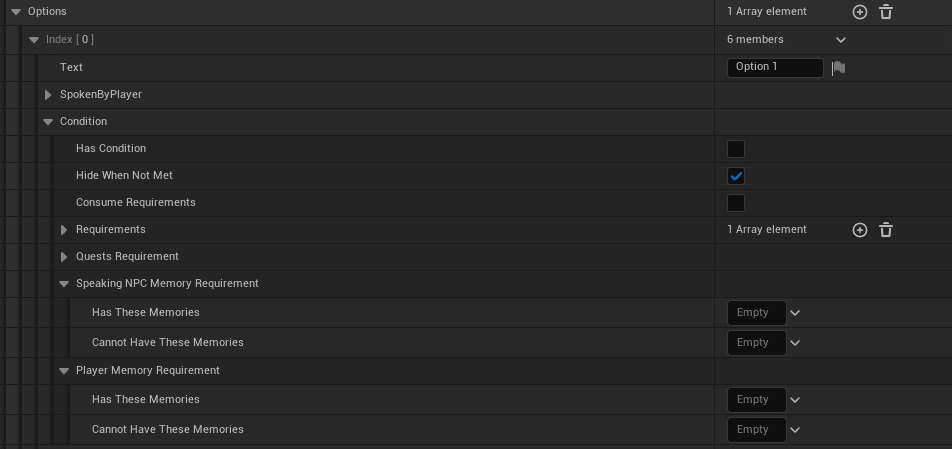Open Player Cannot Have These Memories dropdown
This screenshot has width=952, height=449.
[795, 430]
